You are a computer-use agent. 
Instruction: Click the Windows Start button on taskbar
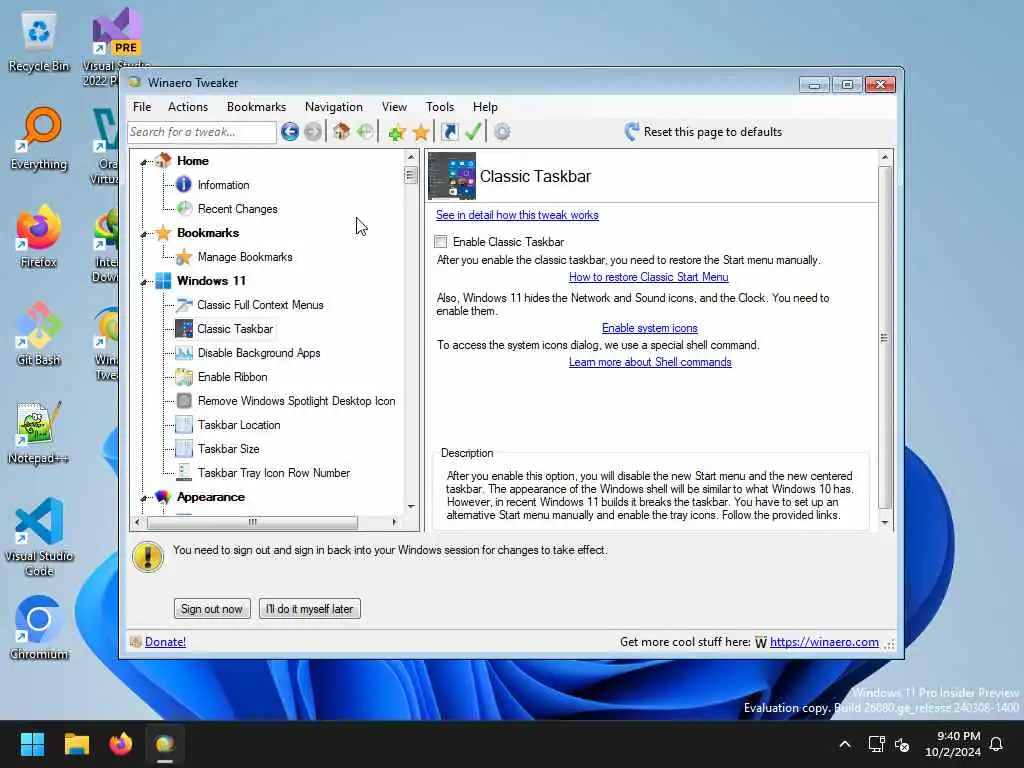(x=32, y=744)
